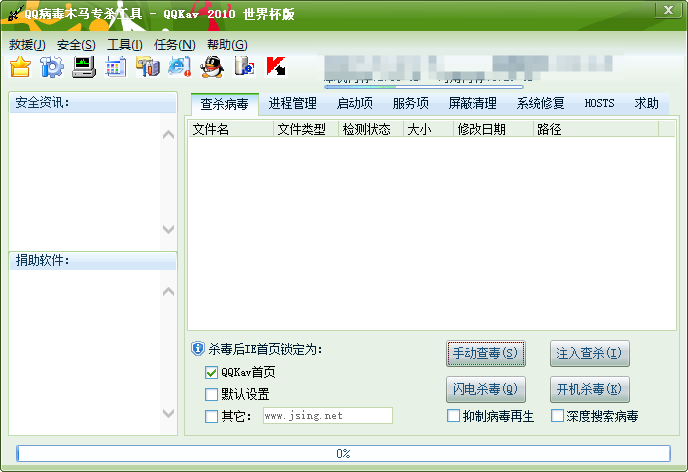
Task: Click the 开机杀毒(K) button
Action: 590,390
